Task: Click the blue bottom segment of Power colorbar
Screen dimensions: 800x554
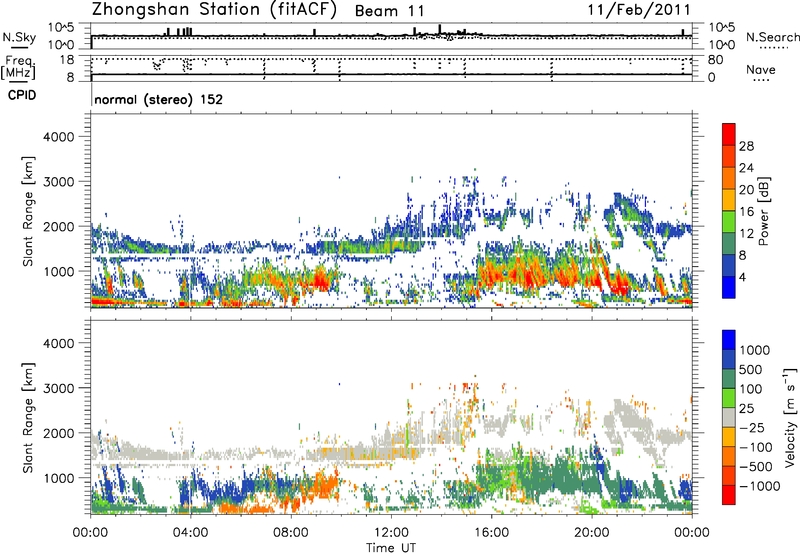Action: 729,287
